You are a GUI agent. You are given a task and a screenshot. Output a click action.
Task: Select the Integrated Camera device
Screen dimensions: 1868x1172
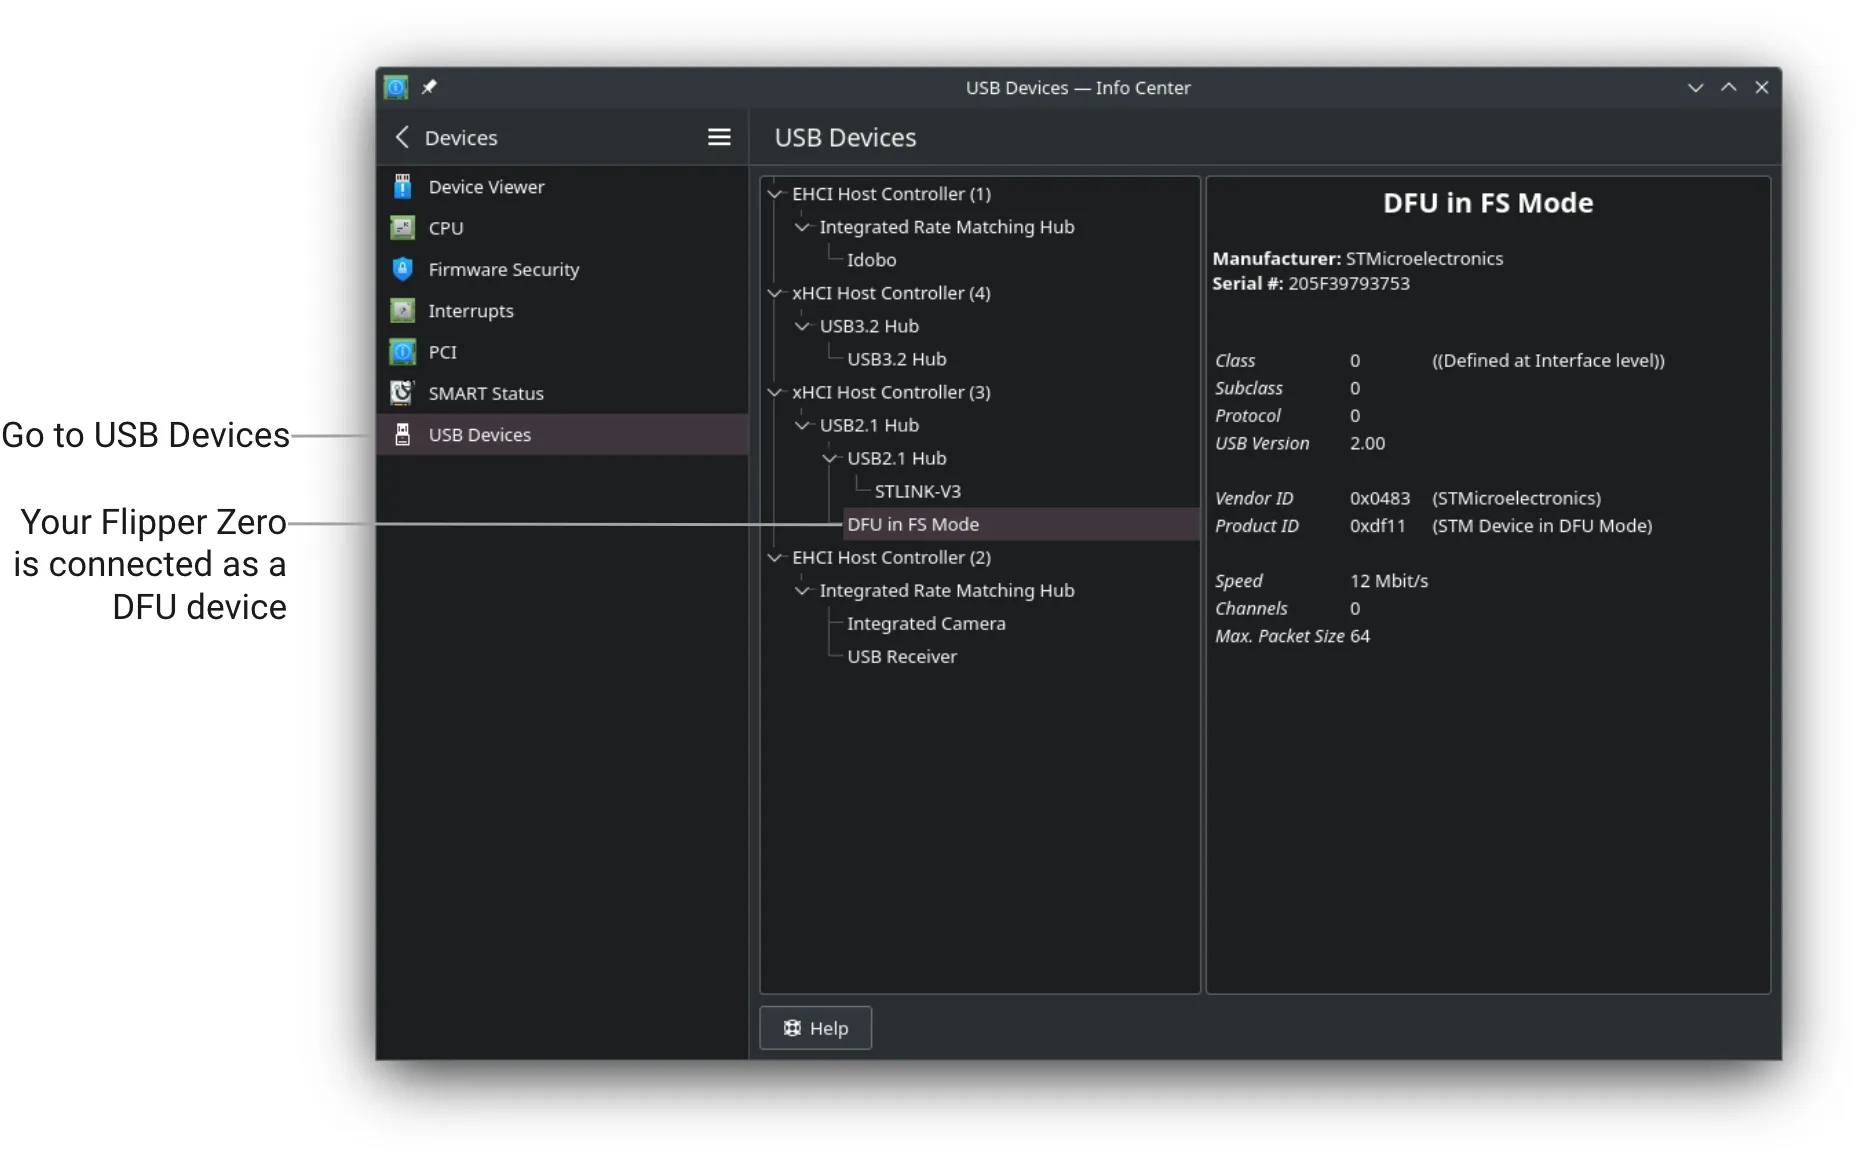[926, 623]
